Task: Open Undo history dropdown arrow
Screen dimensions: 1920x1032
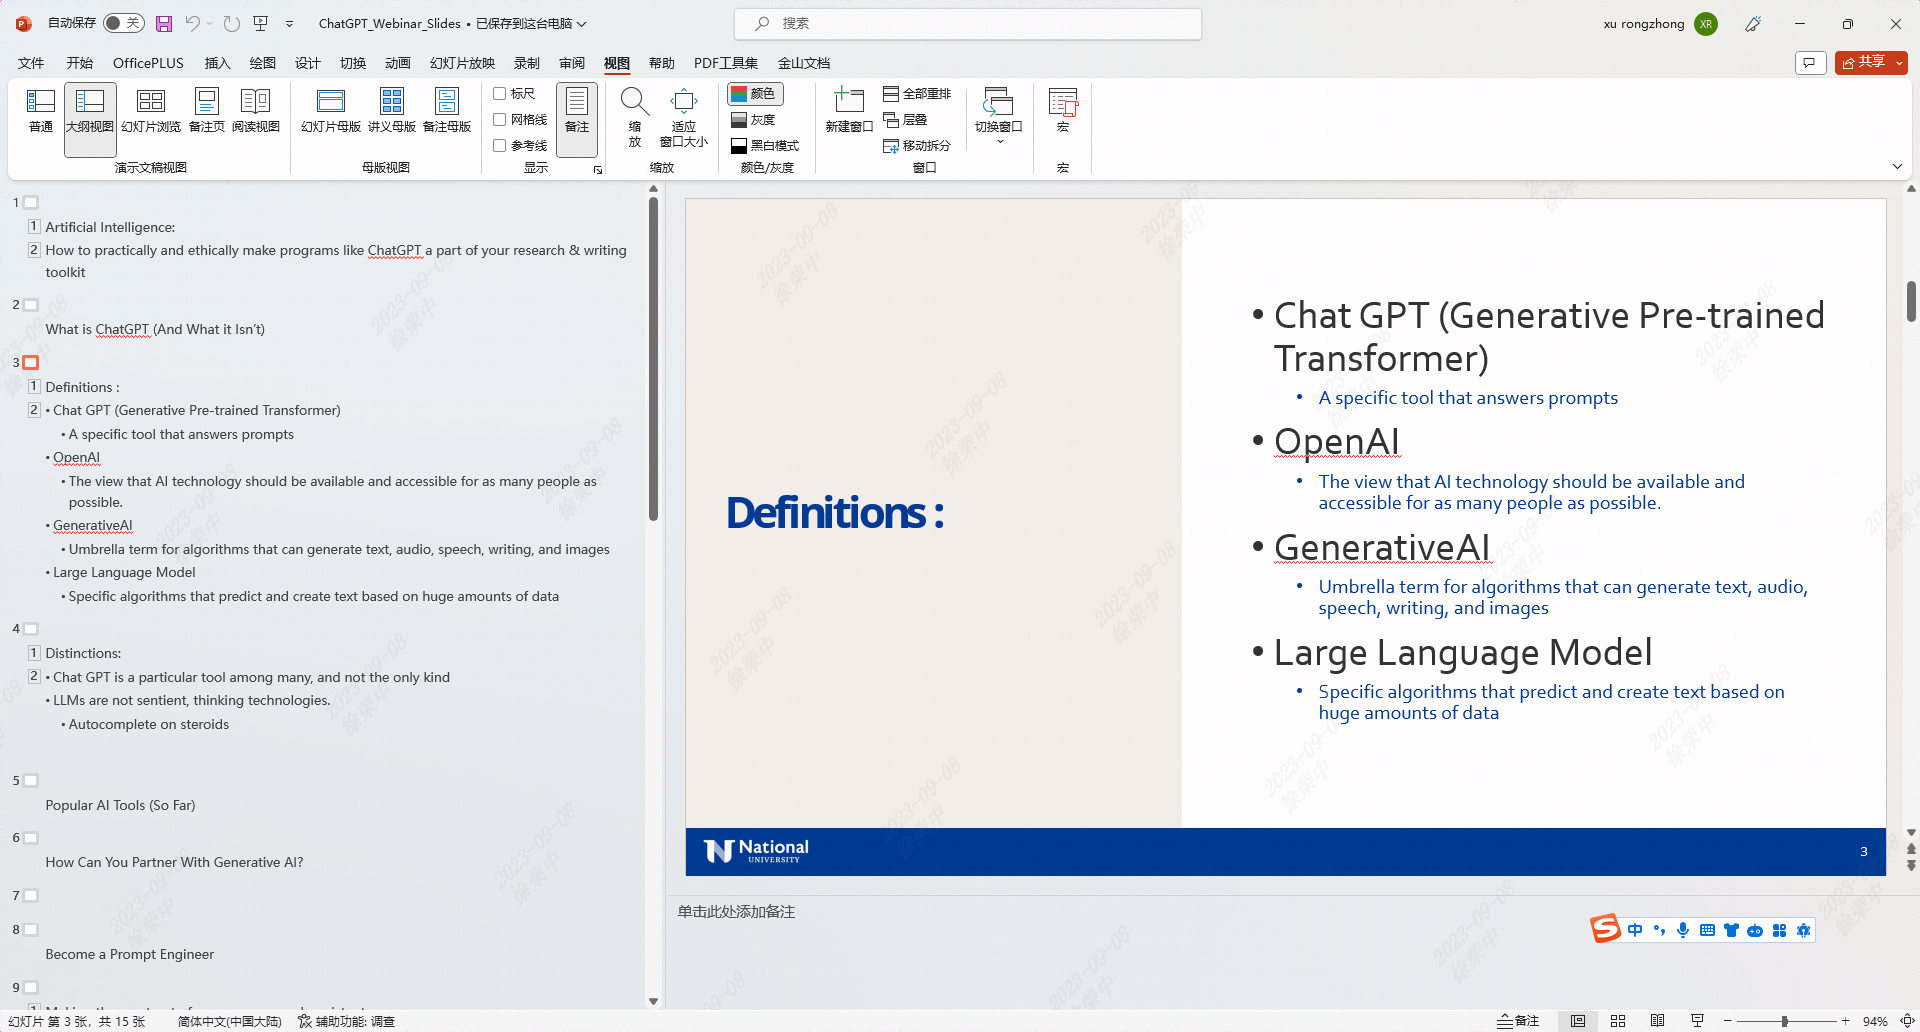Action: coord(209,23)
